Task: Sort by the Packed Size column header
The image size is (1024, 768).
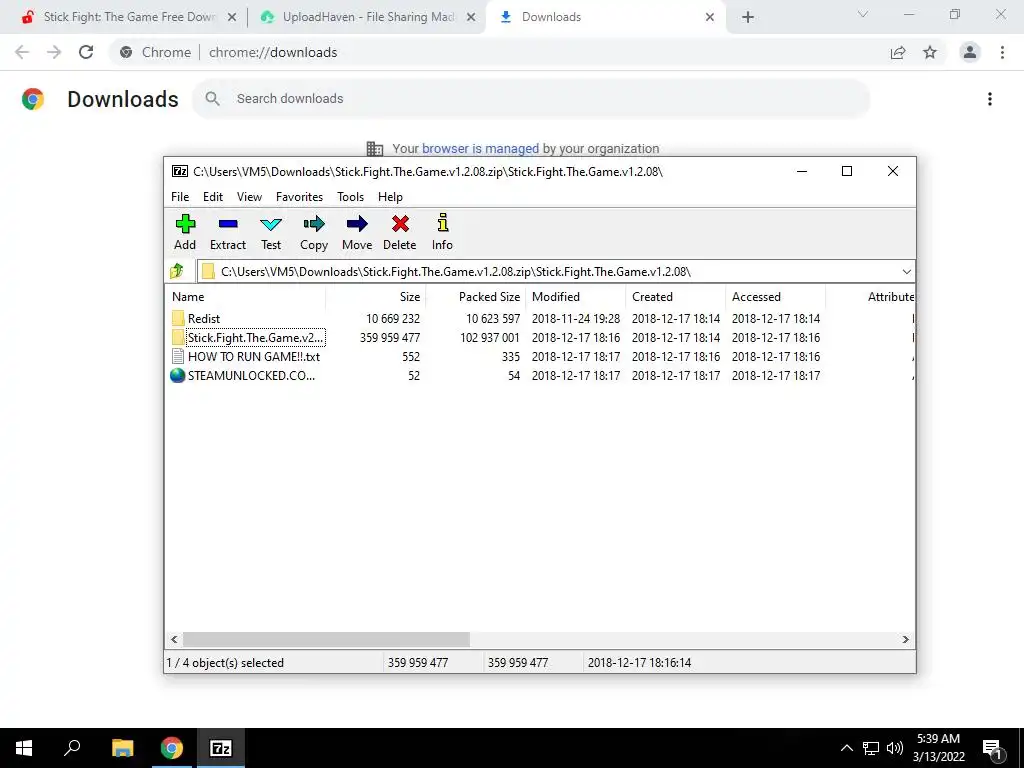Action: (x=475, y=296)
